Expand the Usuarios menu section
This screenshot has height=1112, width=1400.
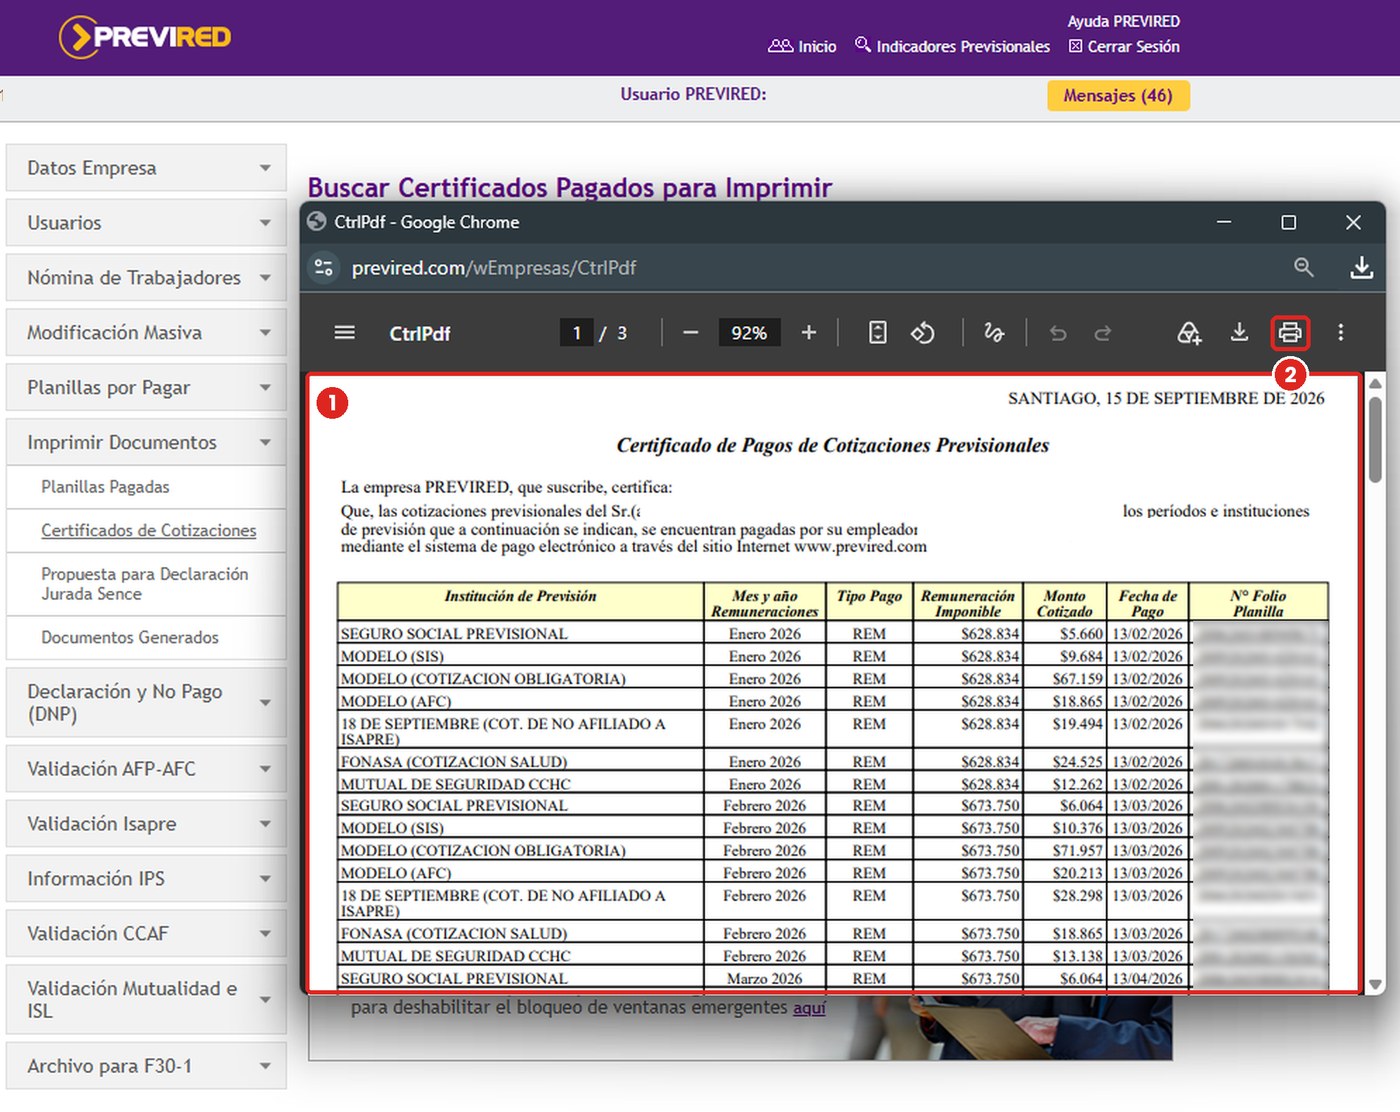click(x=146, y=223)
